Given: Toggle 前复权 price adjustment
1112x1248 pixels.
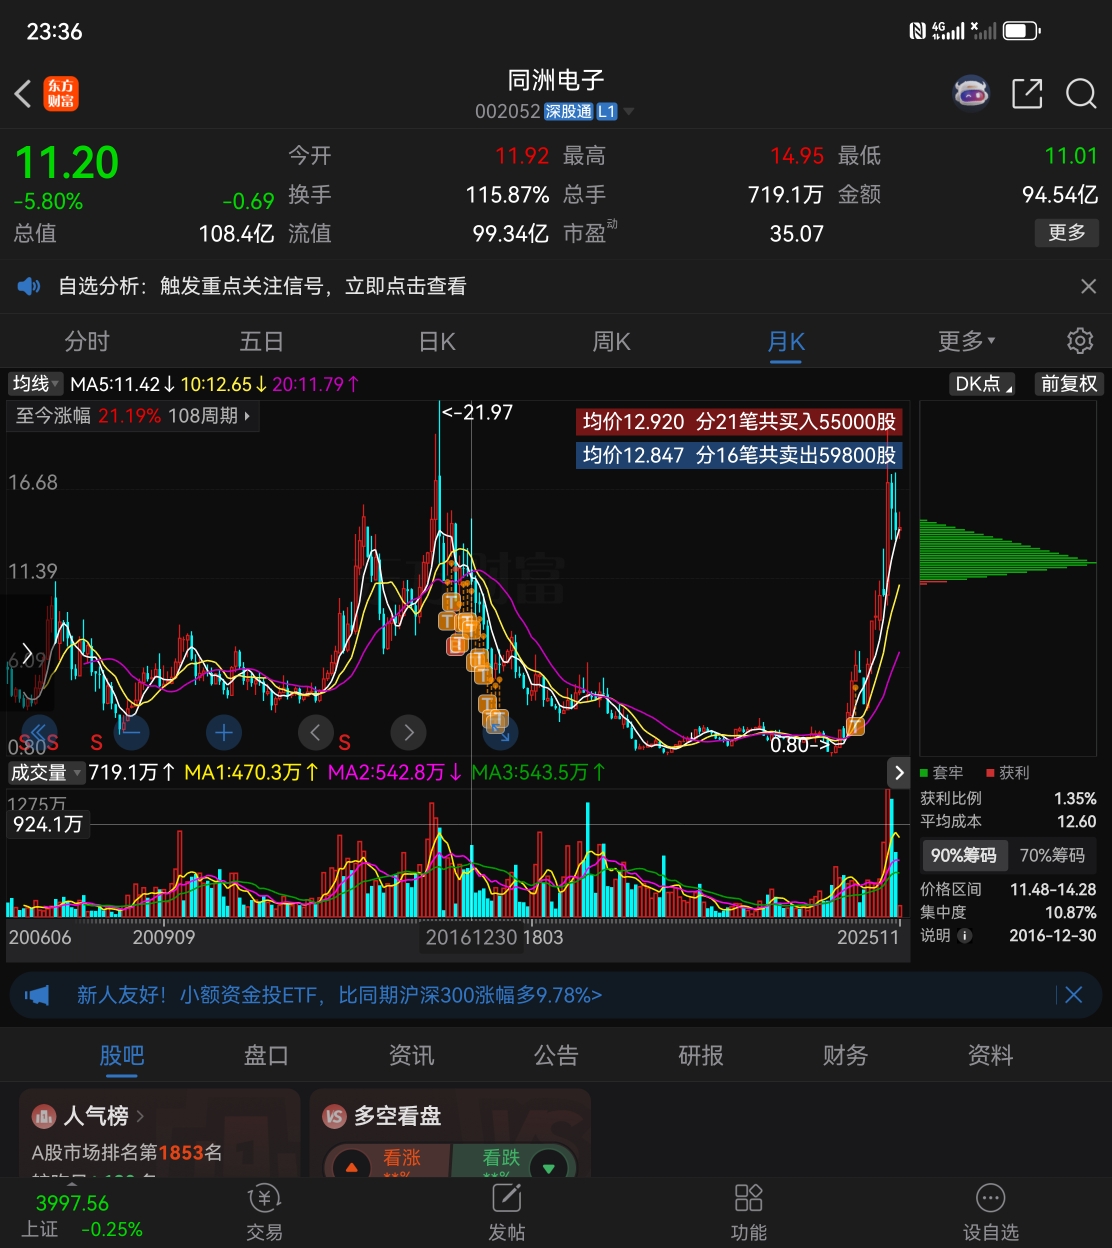Looking at the screenshot, I should click(1069, 384).
